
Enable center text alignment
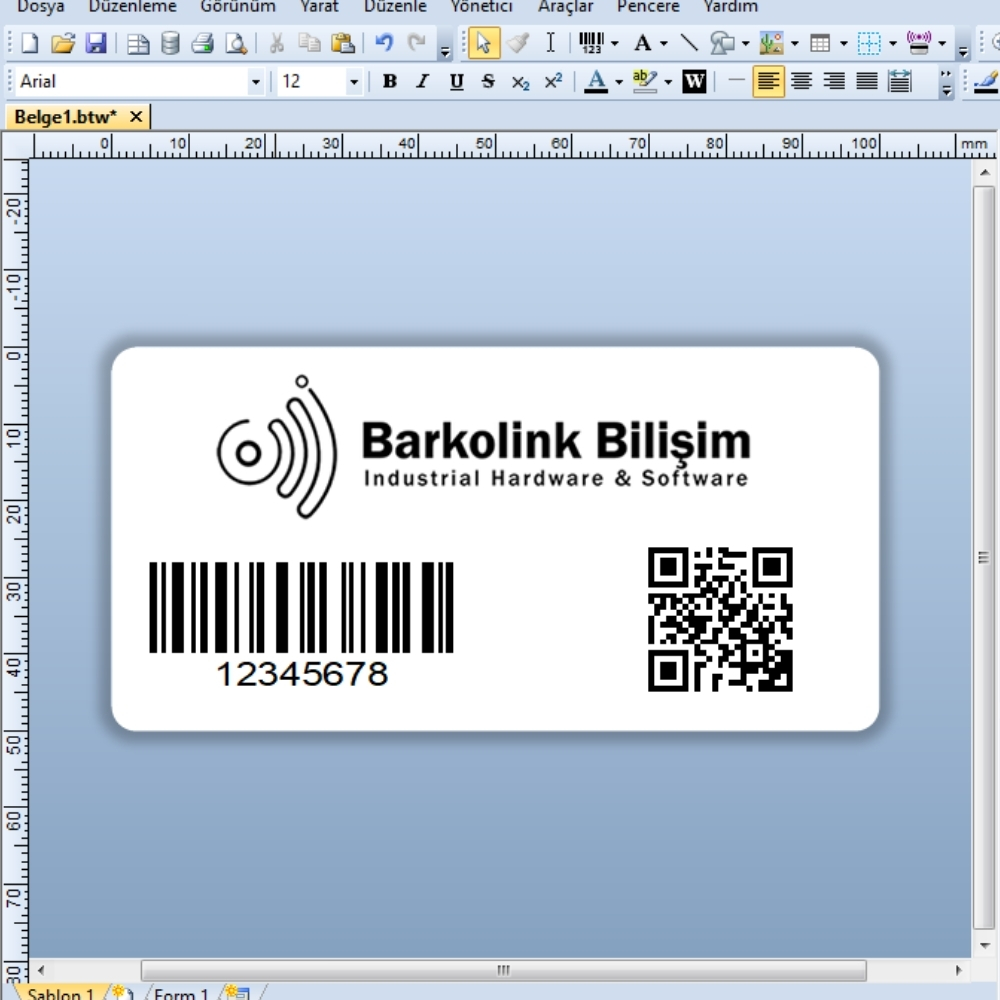point(801,81)
